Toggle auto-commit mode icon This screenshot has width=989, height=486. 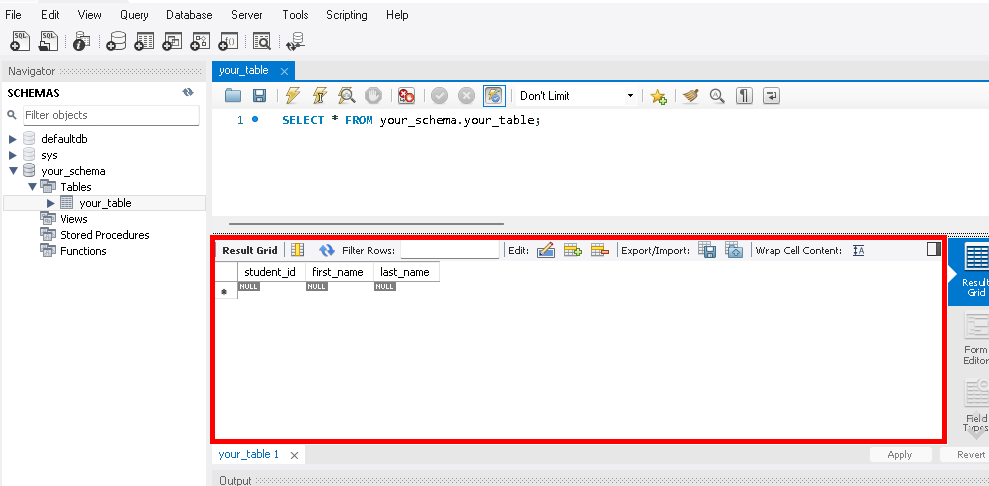494,96
